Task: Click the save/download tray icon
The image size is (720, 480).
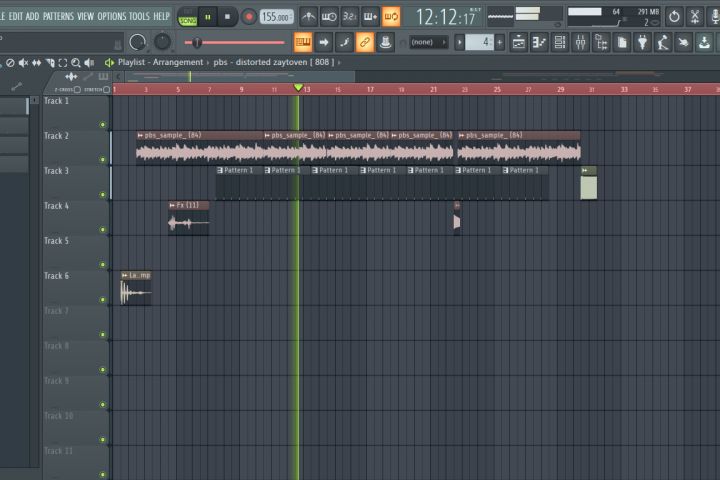Action: click(704, 43)
